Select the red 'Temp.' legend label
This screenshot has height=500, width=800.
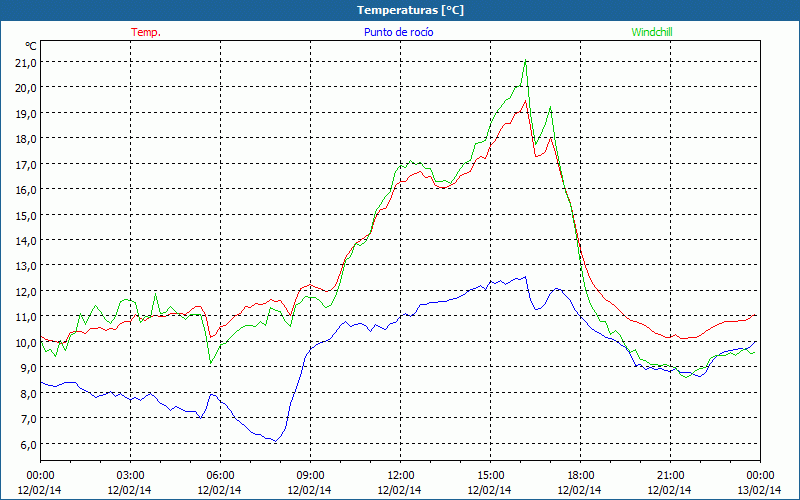[146, 32]
